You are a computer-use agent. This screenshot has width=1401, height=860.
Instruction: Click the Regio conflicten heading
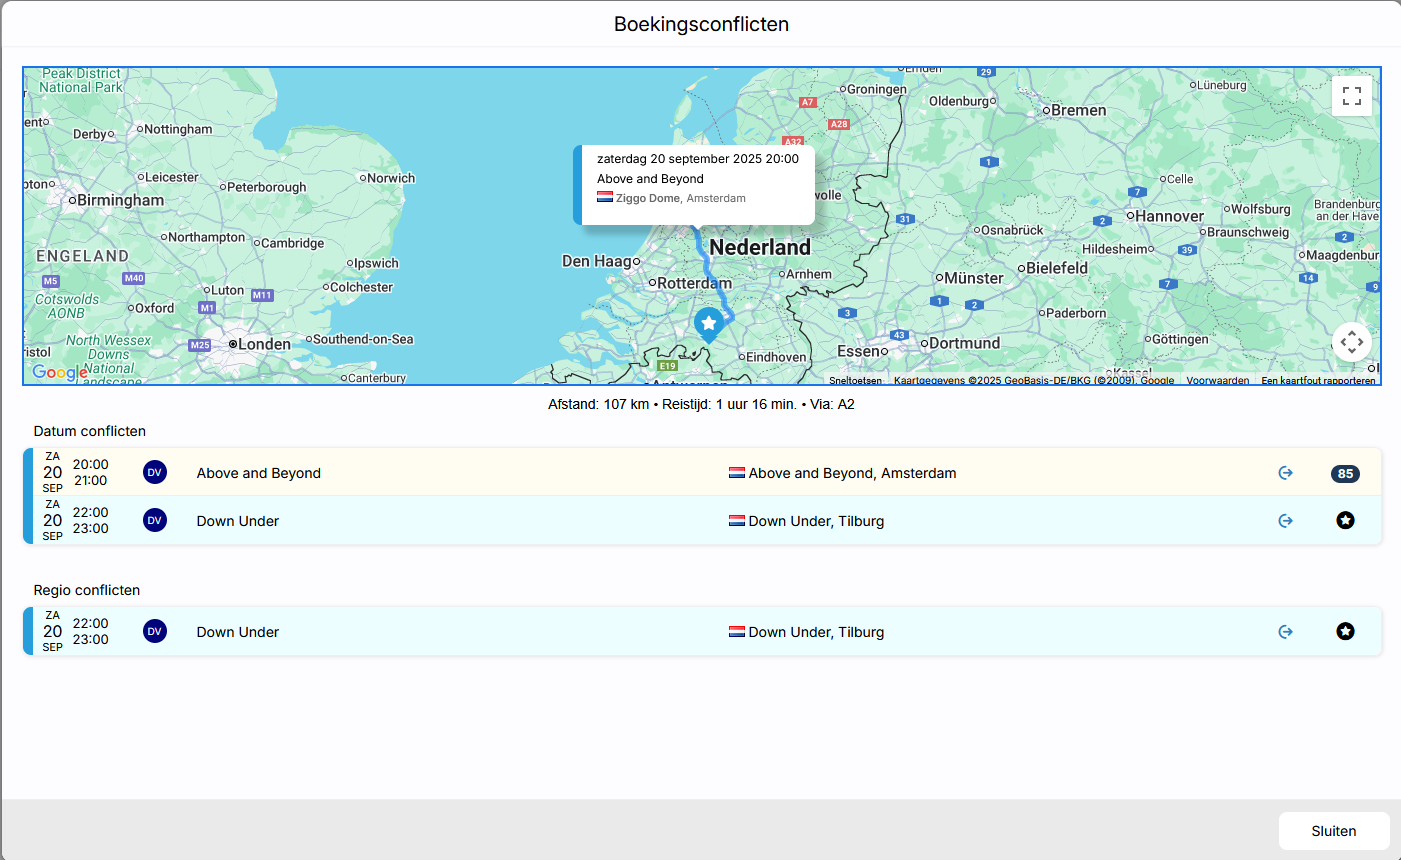[x=87, y=590]
